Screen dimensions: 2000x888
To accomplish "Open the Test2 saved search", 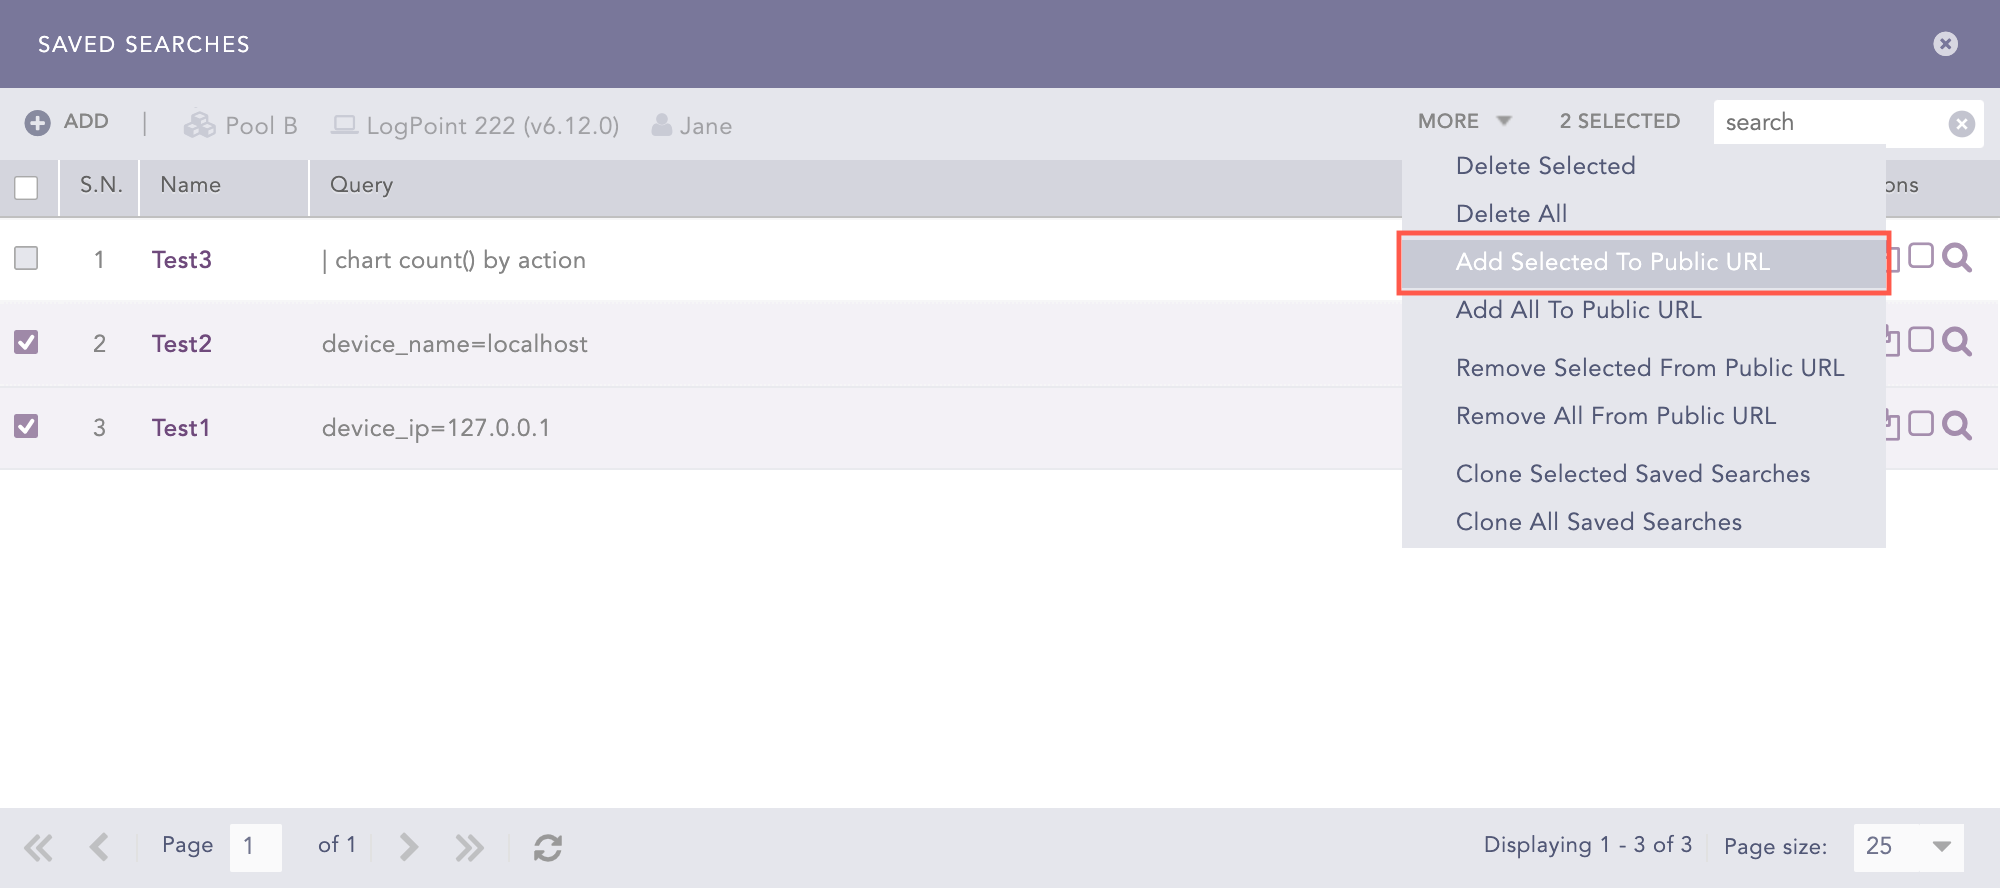I will 182,344.
